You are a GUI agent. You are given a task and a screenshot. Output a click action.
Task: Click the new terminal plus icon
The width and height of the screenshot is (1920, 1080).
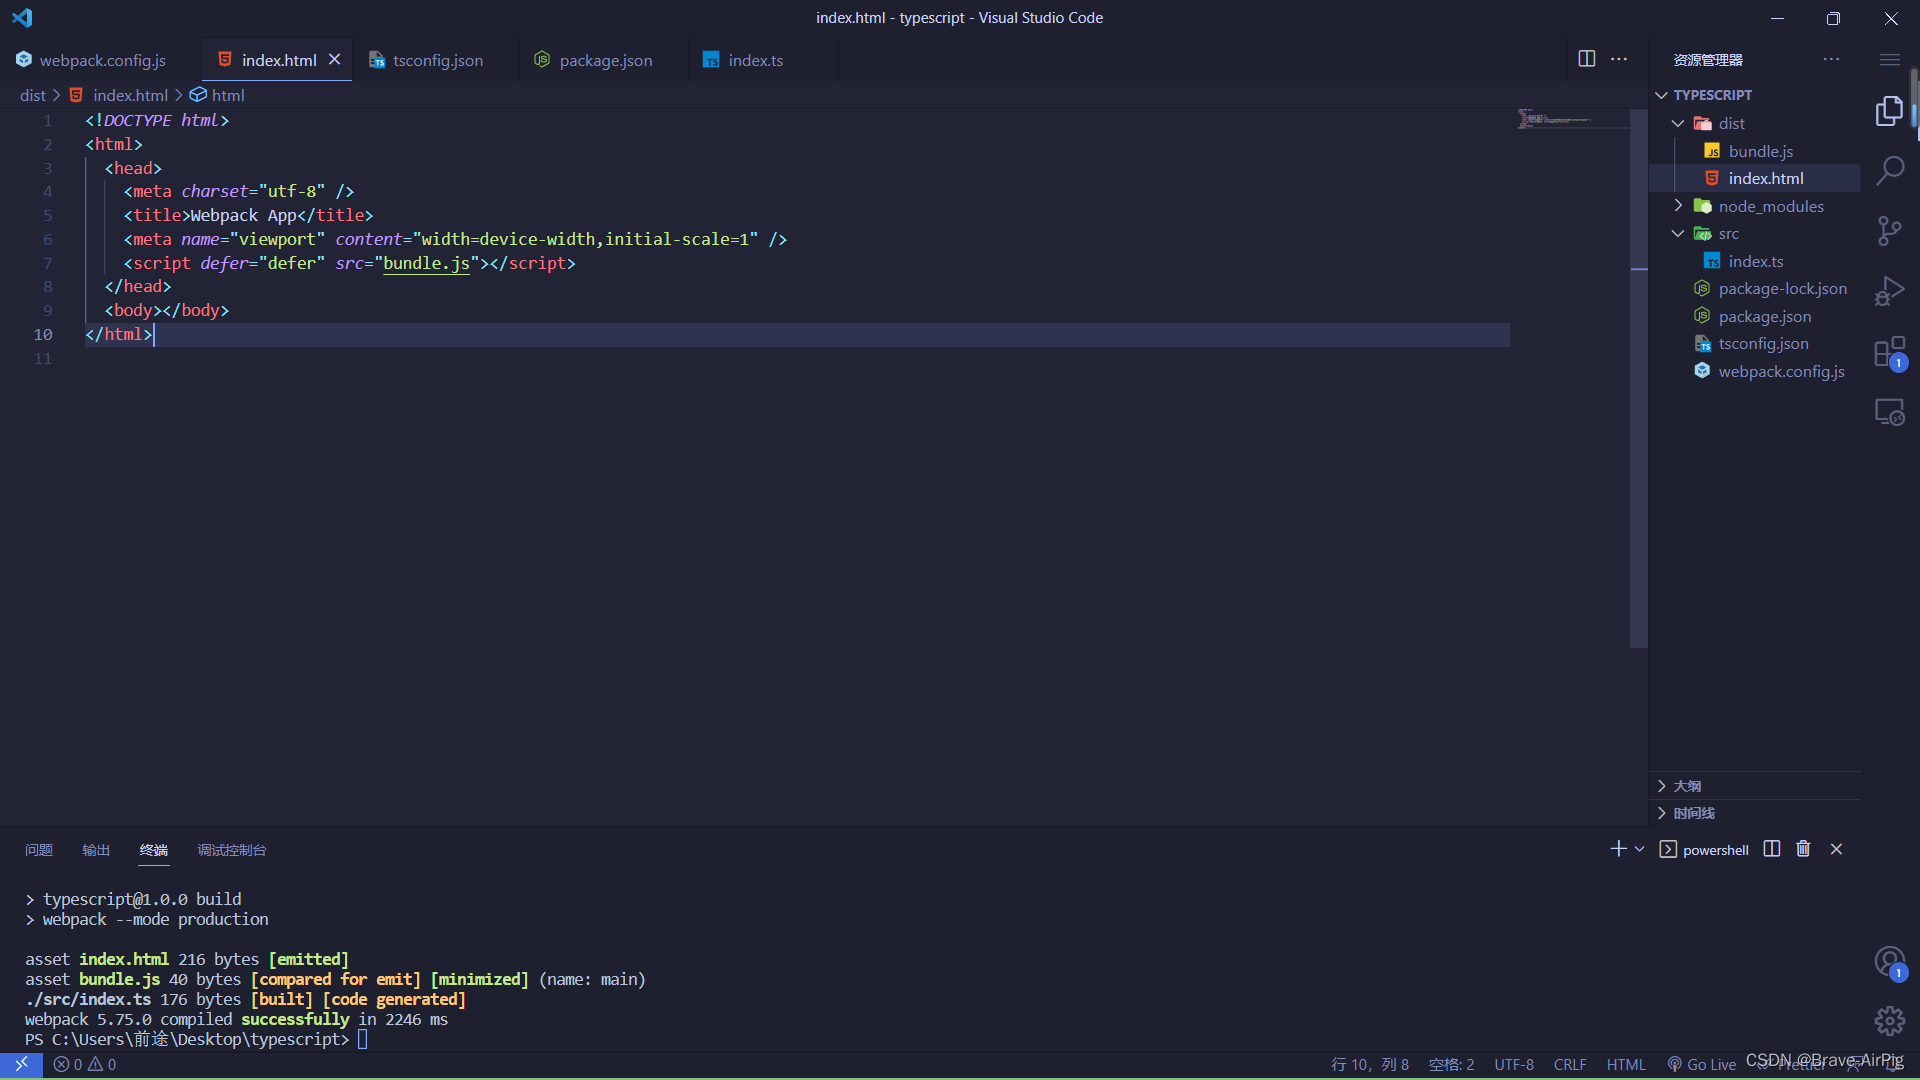[1618, 849]
